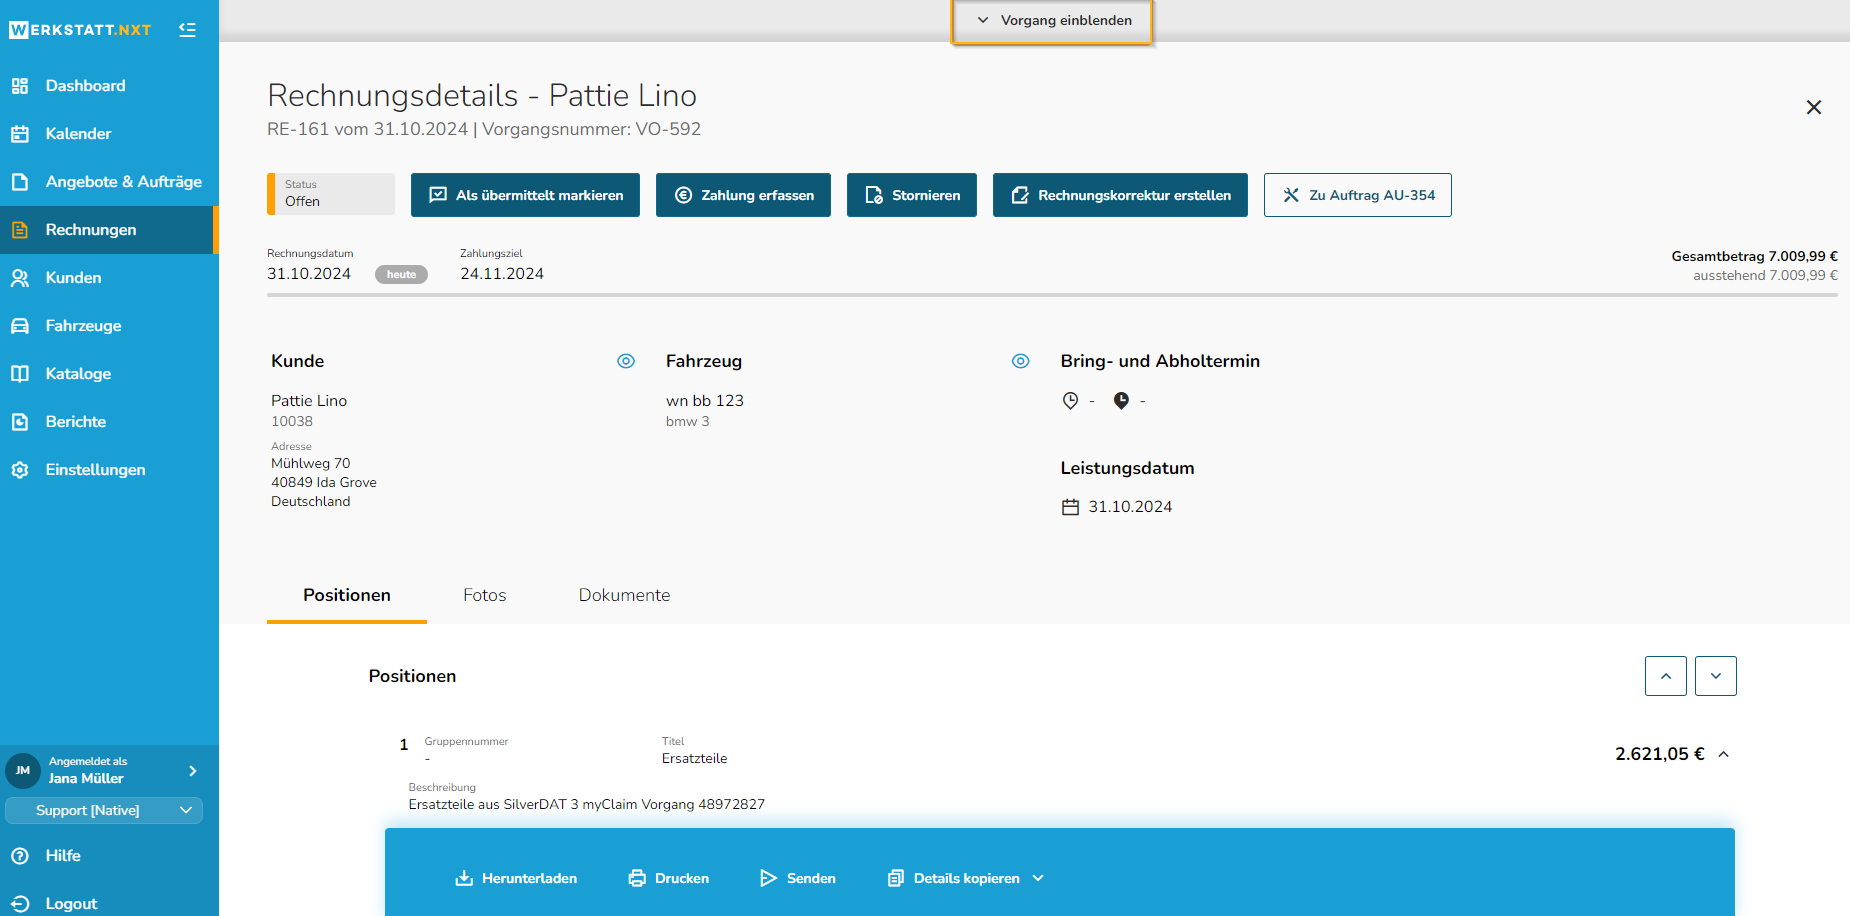Open the Support [Native] dropdown
1850x916 pixels.
[x=104, y=810]
